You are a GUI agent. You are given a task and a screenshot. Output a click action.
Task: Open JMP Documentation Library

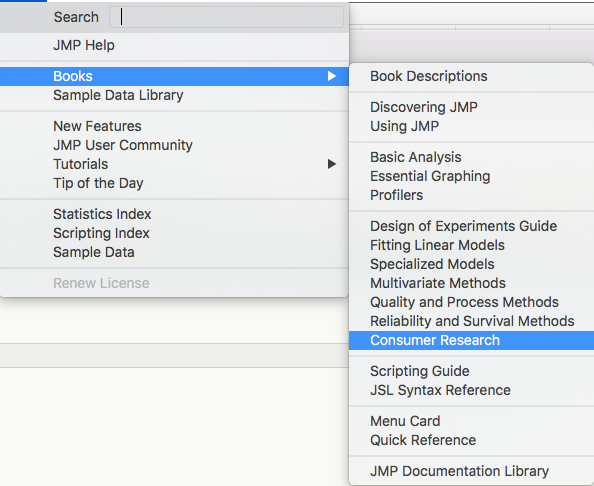(x=471, y=471)
